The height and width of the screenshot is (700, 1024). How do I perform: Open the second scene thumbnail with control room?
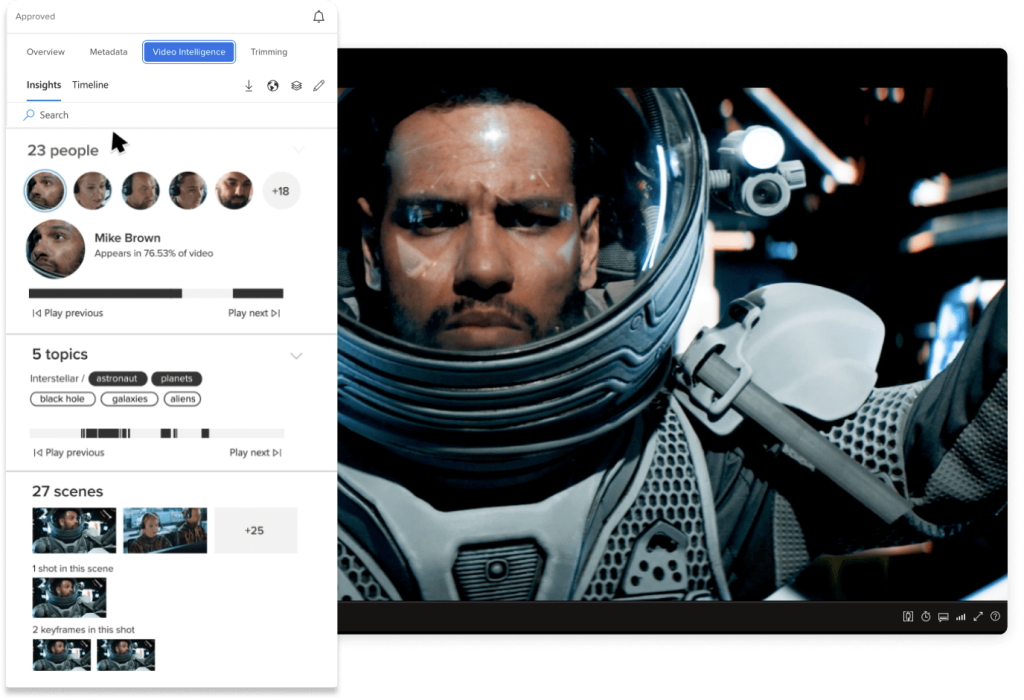click(165, 530)
